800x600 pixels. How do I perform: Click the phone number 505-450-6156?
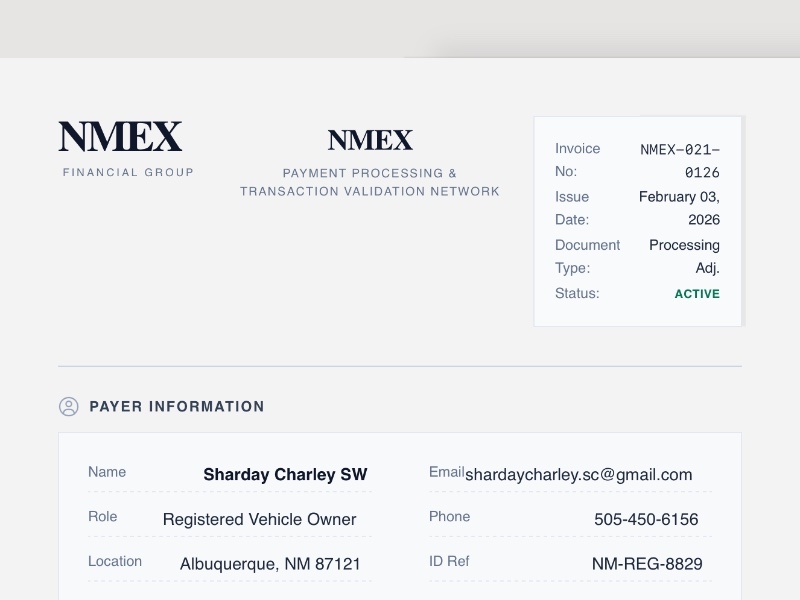coord(646,519)
